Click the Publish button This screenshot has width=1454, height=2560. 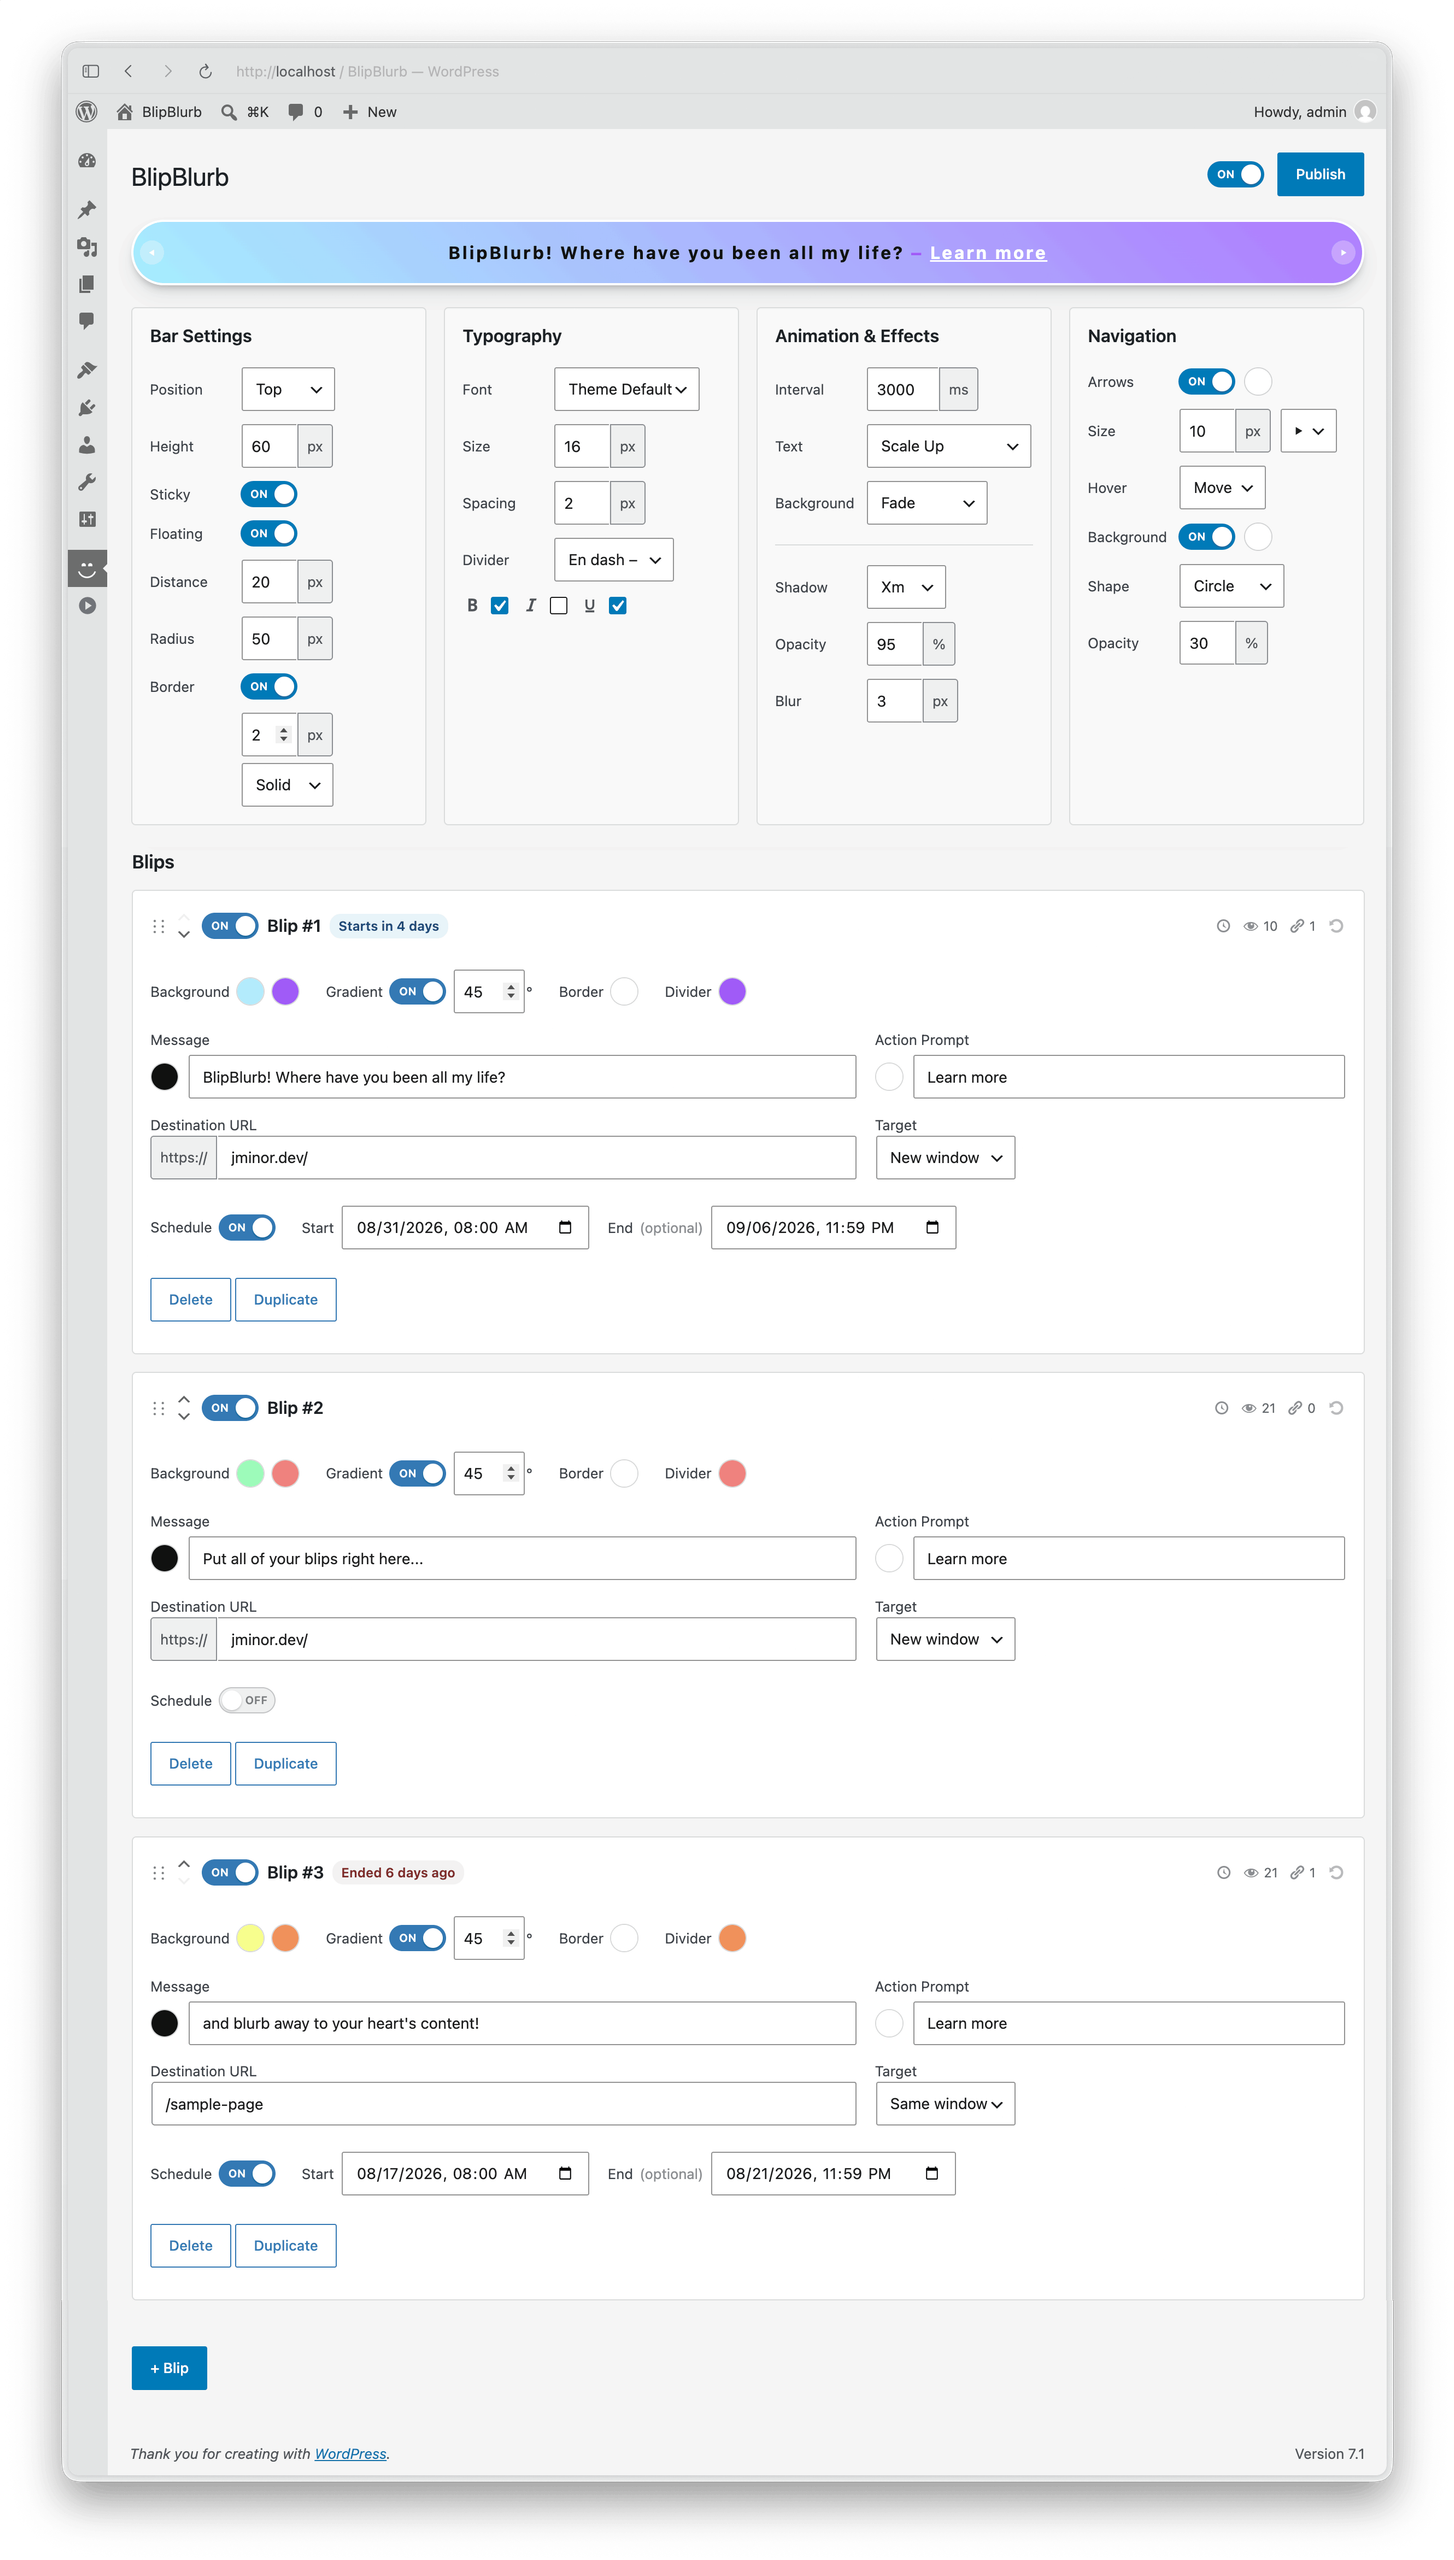click(x=1320, y=174)
